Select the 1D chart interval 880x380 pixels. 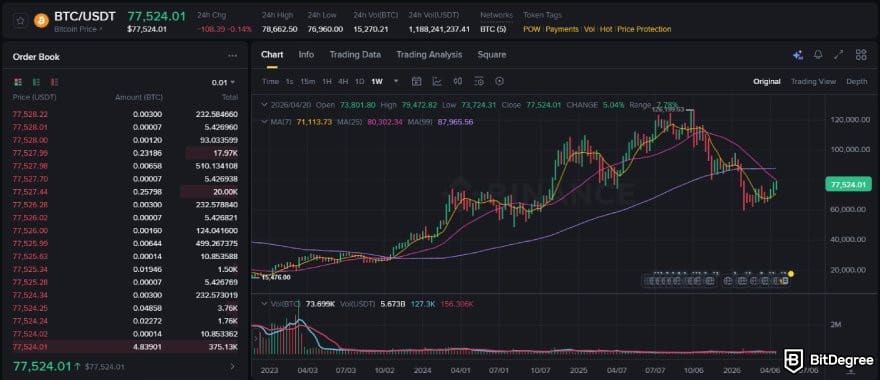pyautogui.click(x=360, y=81)
